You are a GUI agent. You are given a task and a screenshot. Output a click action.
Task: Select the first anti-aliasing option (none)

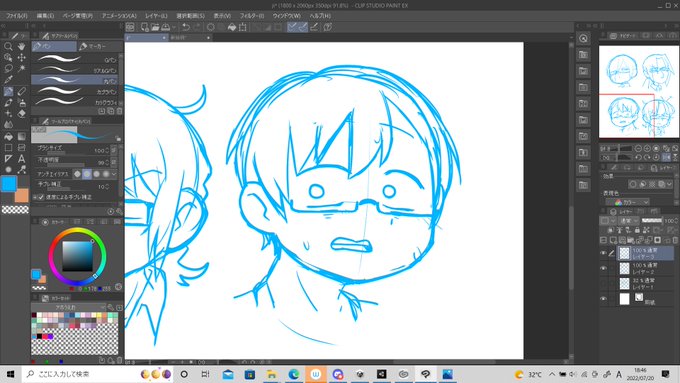point(78,174)
